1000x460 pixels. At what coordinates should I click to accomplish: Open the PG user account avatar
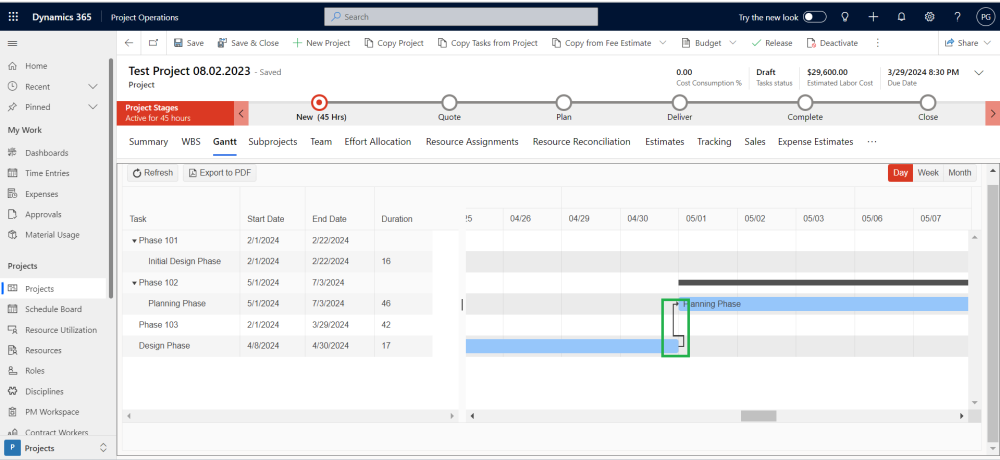pyautogui.click(x=985, y=17)
